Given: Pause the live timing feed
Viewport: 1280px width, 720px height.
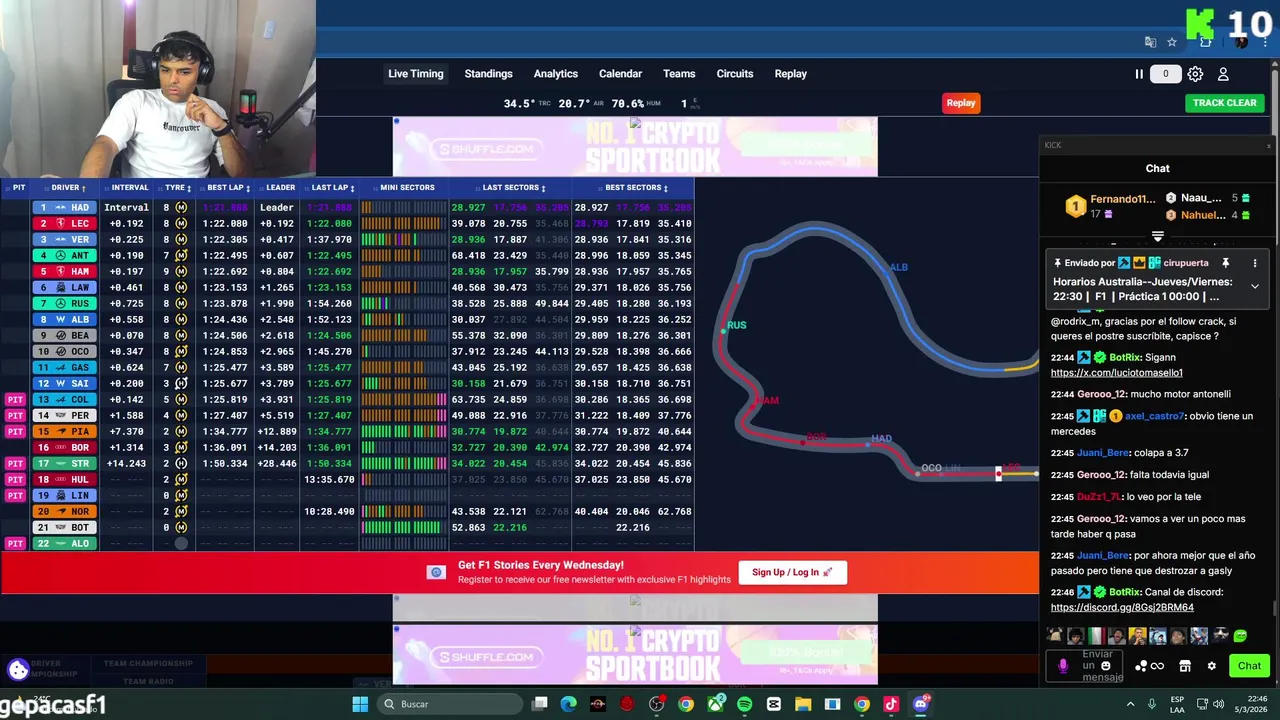Looking at the screenshot, I should pos(1138,74).
